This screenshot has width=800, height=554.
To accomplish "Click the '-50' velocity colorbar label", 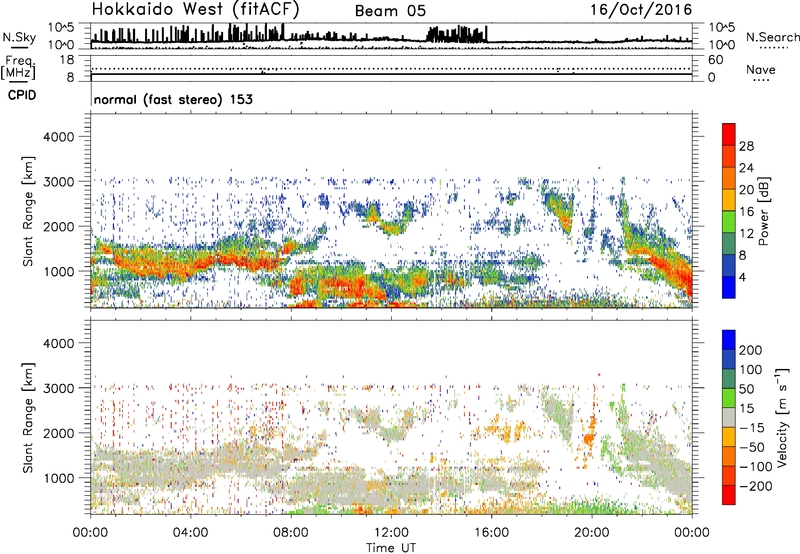I will [x=752, y=447].
